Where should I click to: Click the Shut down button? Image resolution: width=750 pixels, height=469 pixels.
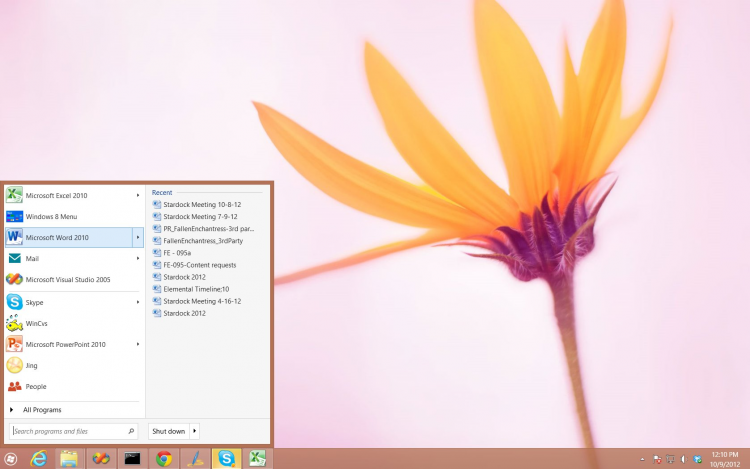(169, 431)
